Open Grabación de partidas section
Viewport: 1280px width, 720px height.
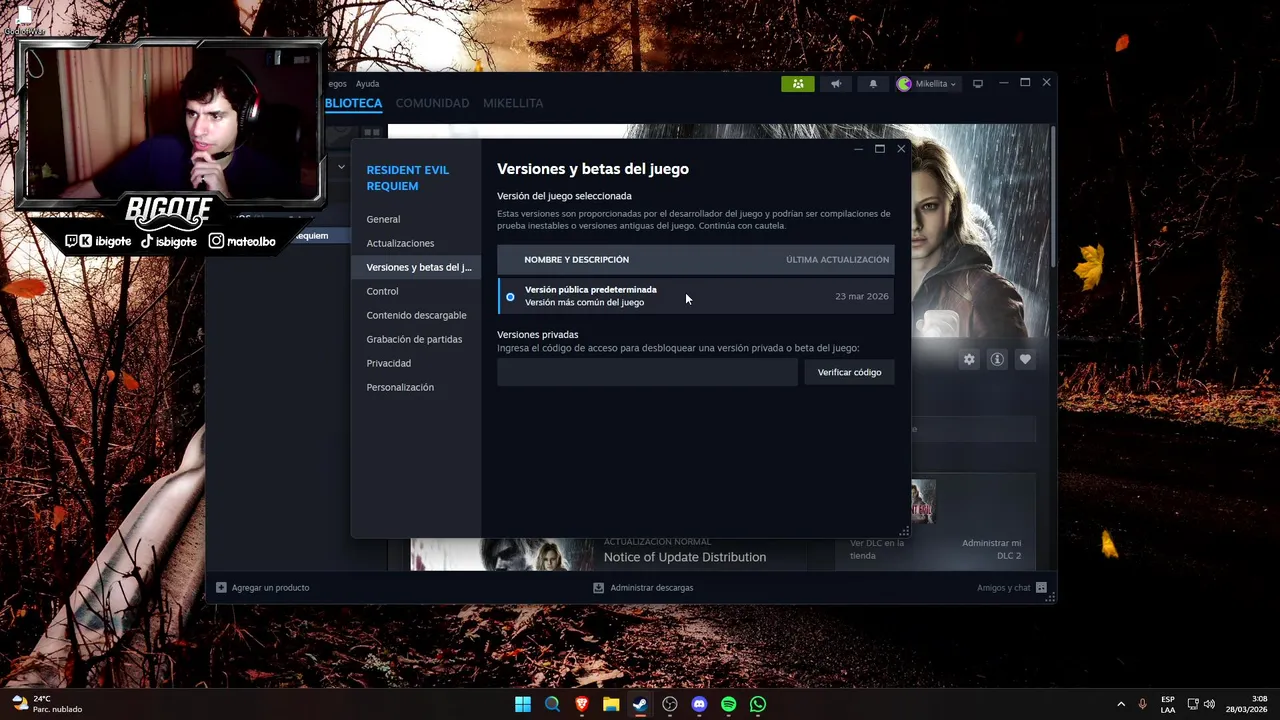(x=414, y=339)
